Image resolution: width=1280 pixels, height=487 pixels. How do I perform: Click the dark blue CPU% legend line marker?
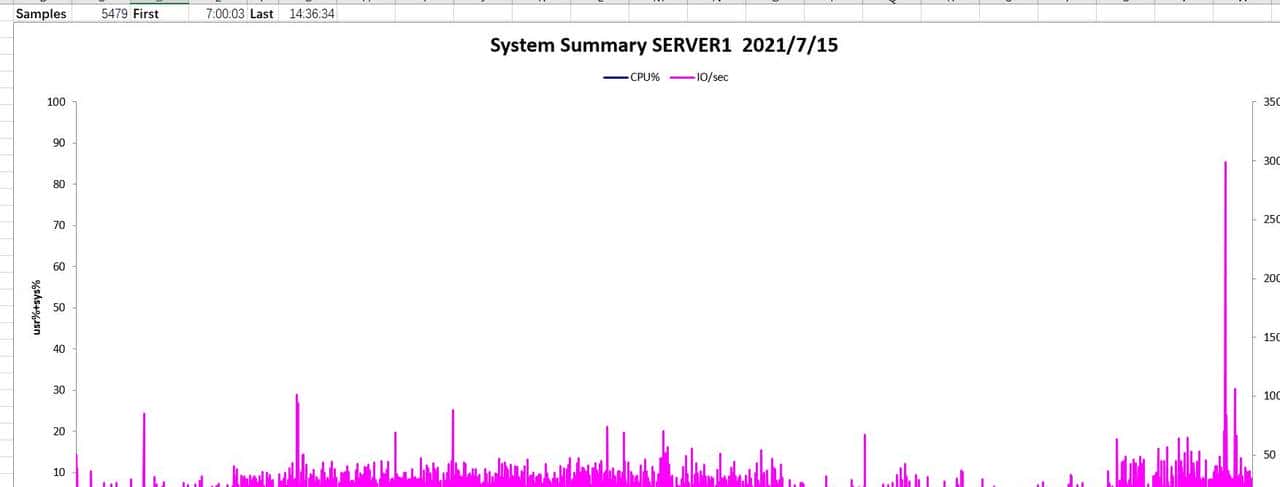[x=615, y=77]
